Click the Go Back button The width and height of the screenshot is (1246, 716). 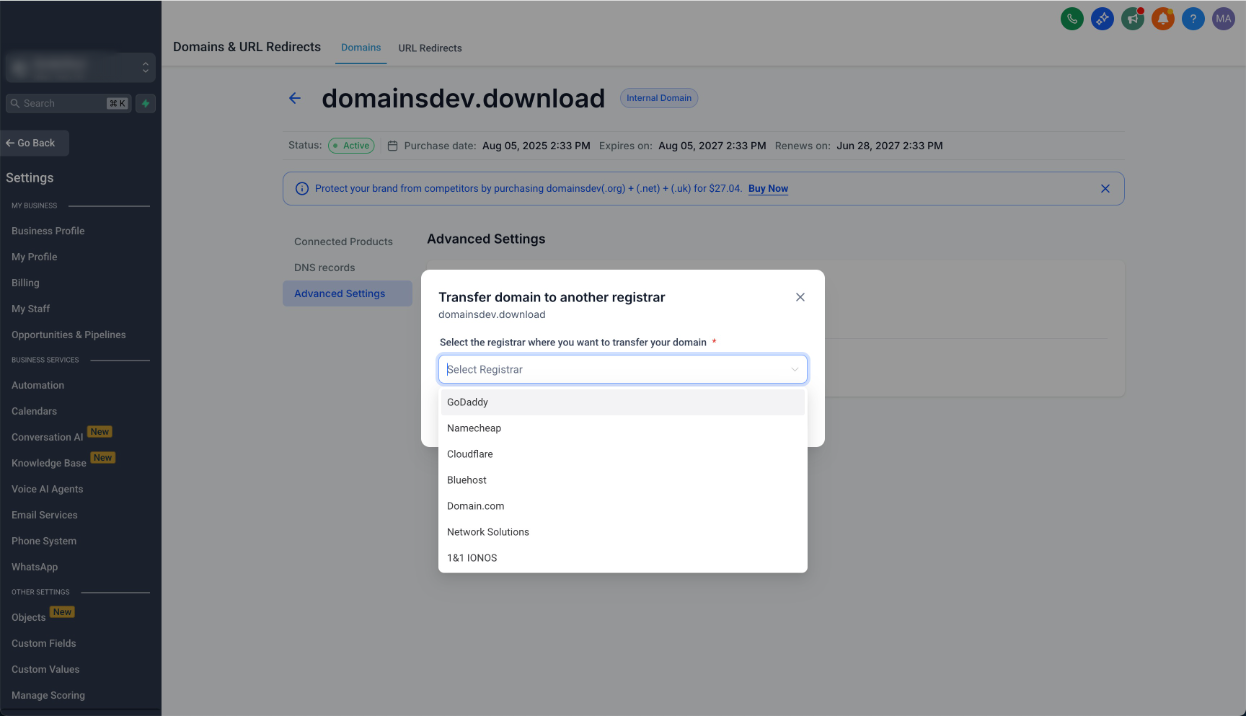[x=34, y=143]
